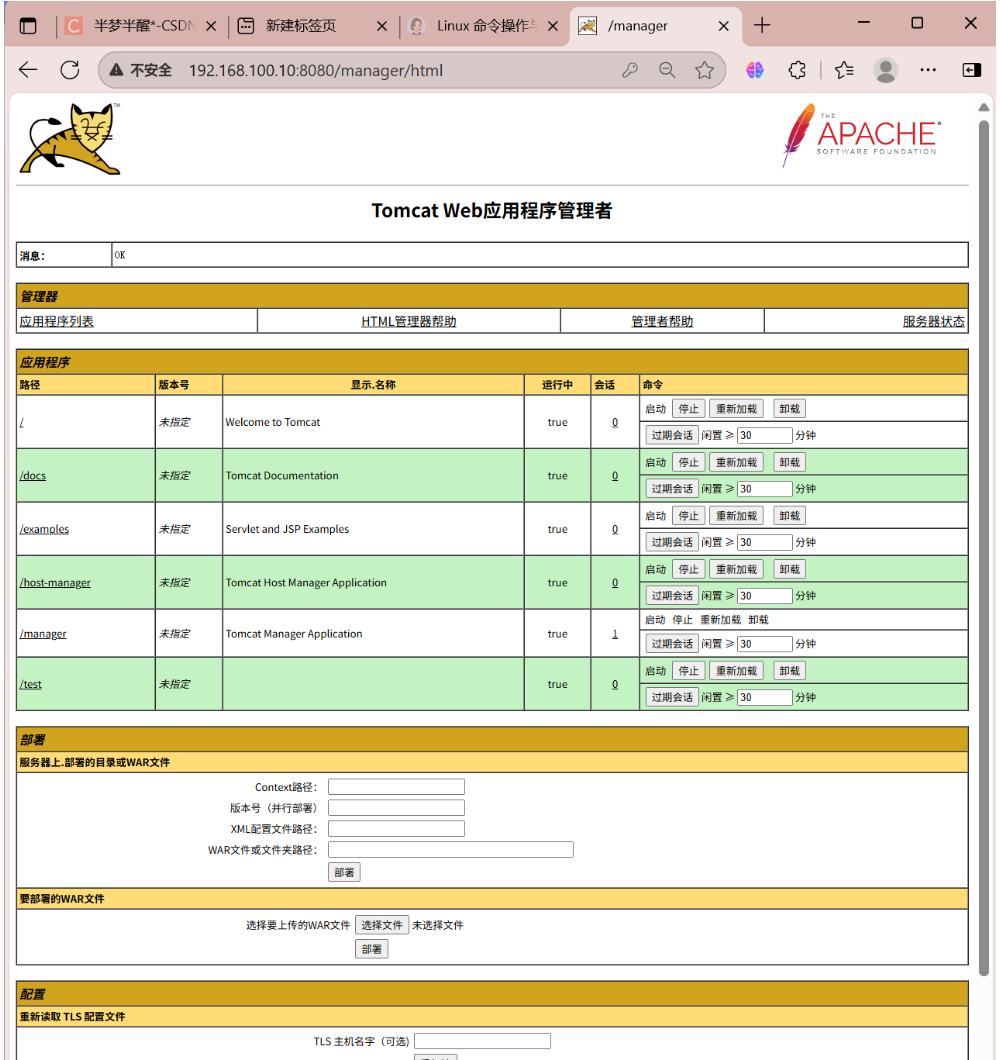
Task: Open a new tab with plus
Action: (762, 25)
